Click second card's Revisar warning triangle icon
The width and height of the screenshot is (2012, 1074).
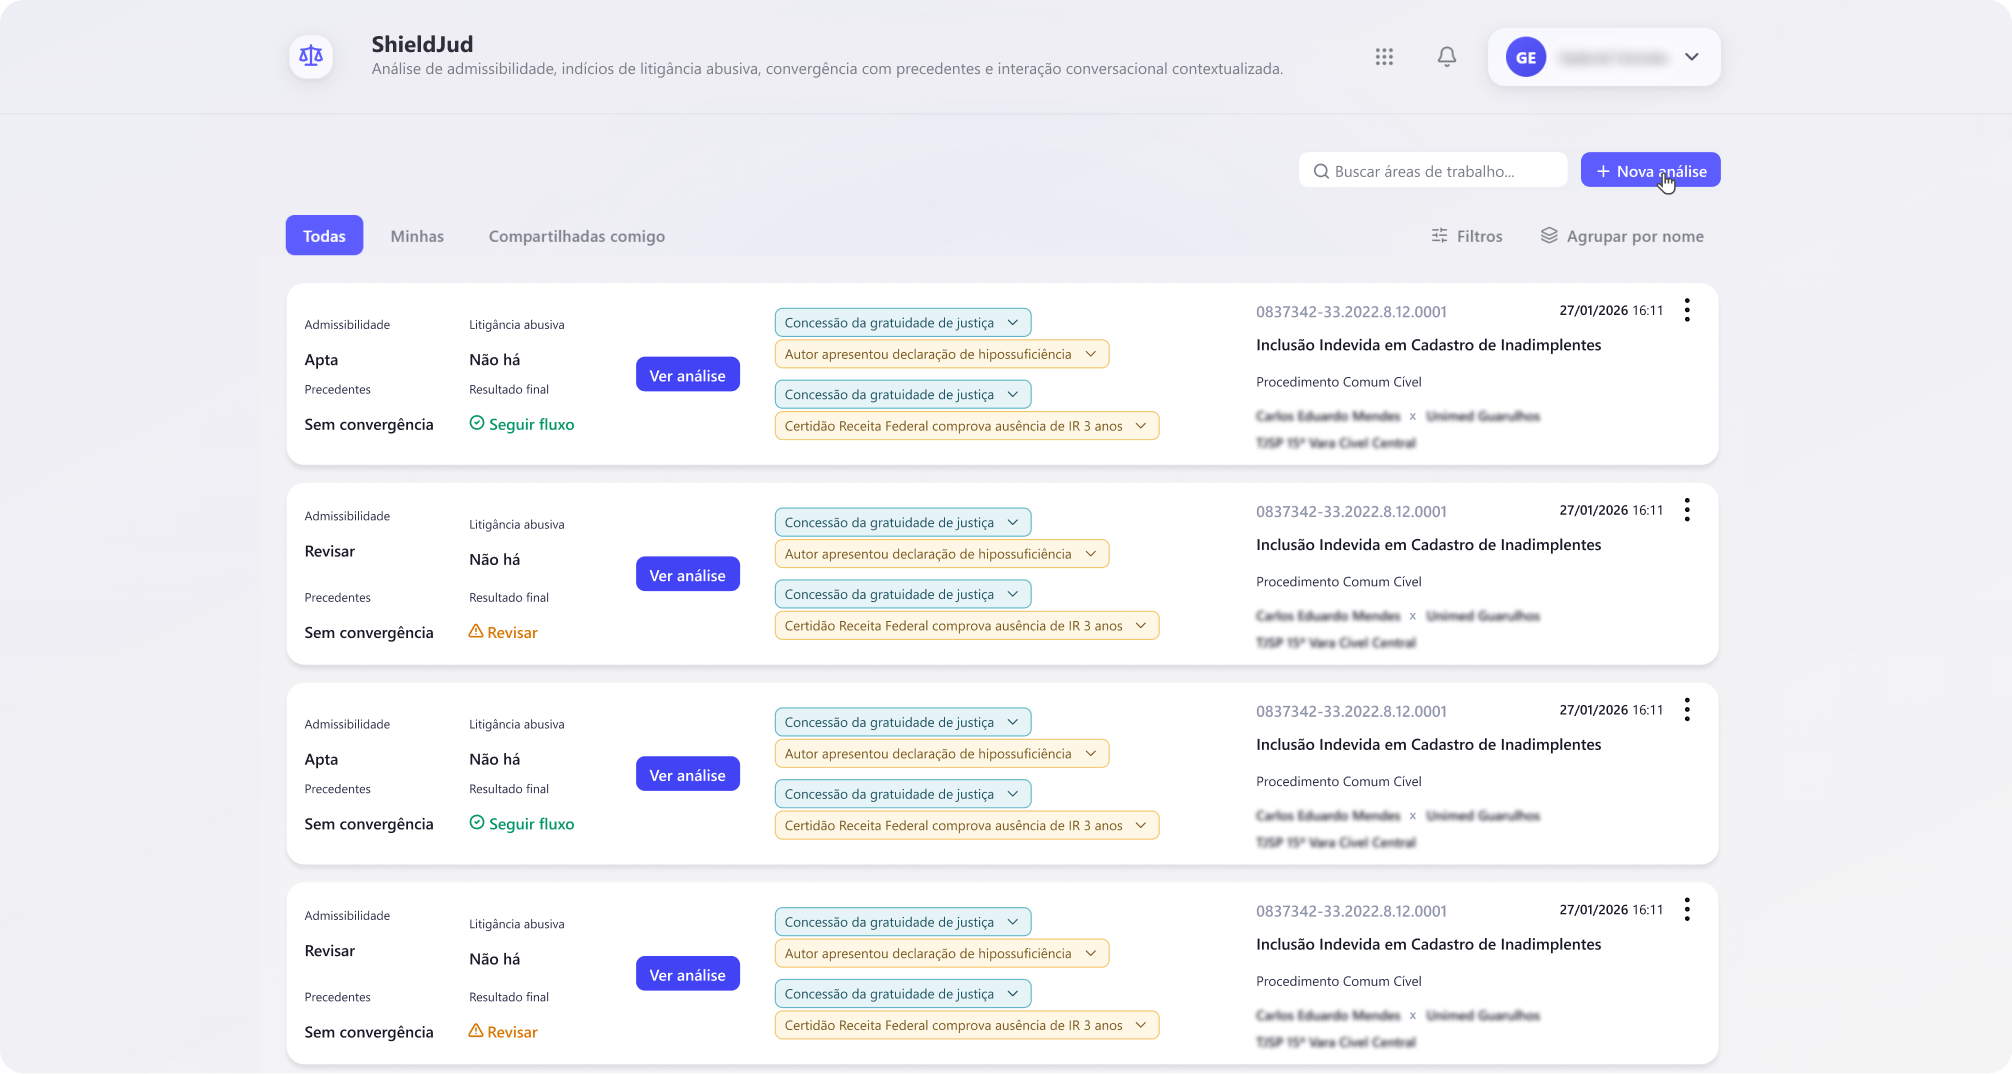click(476, 631)
